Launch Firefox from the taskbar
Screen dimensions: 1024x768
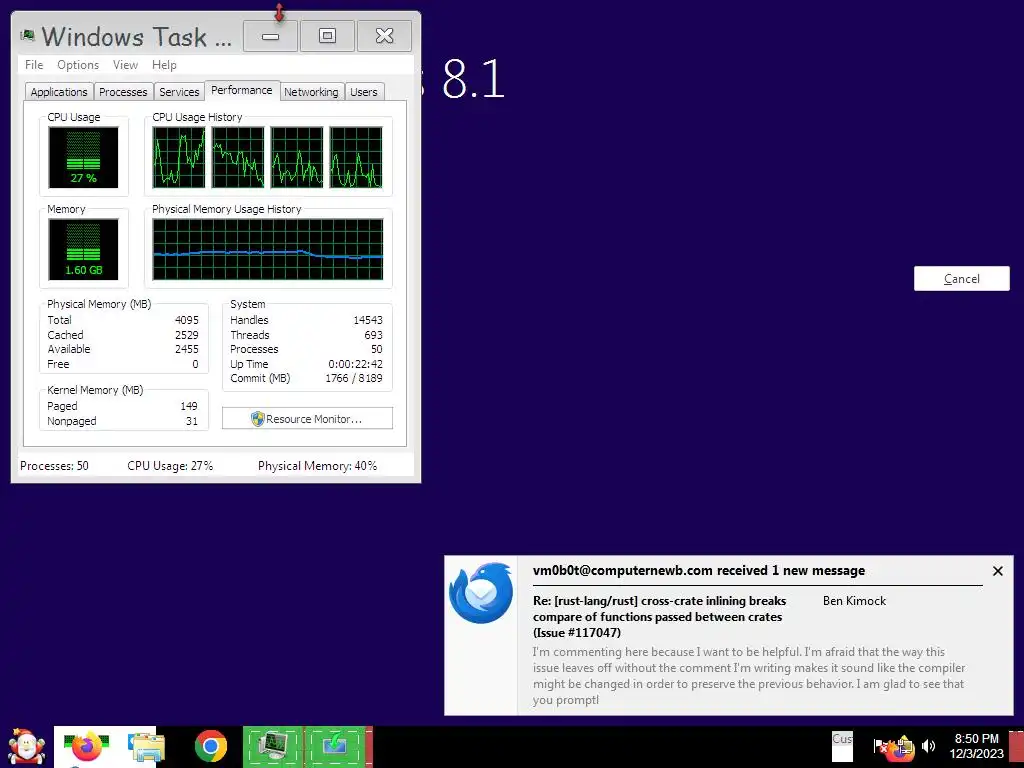click(x=87, y=746)
